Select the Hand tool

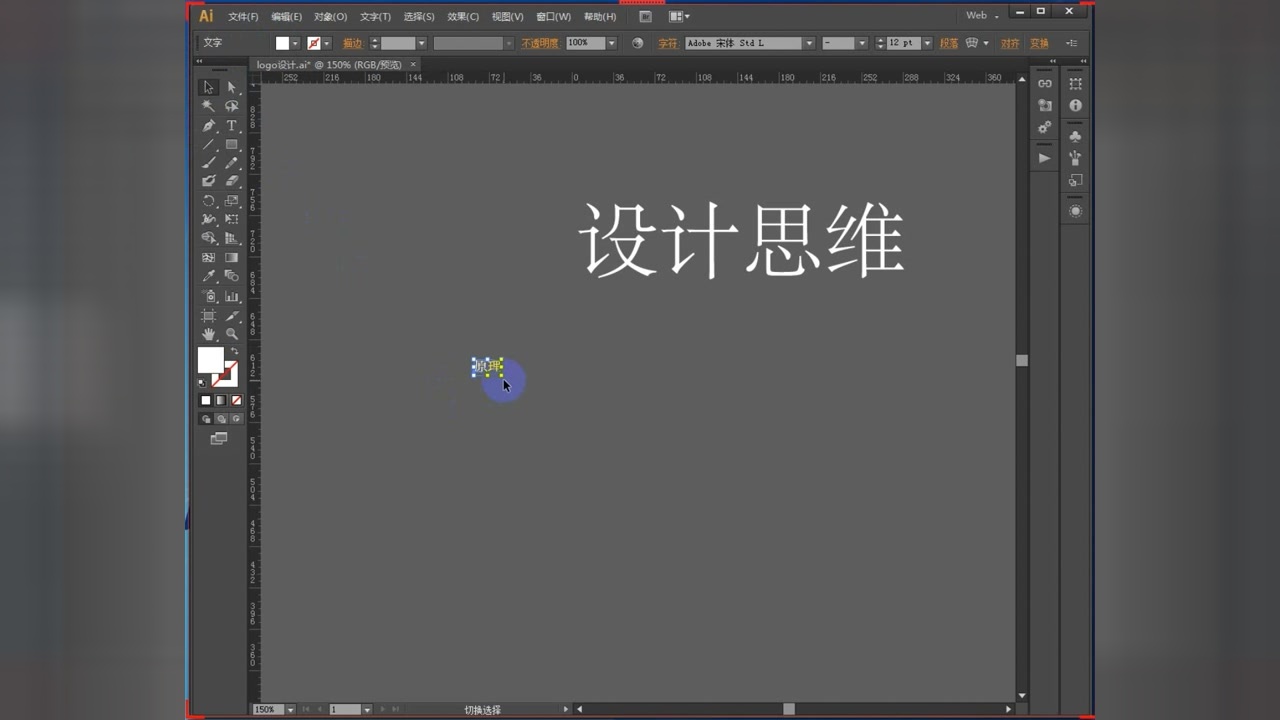pyautogui.click(x=209, y=334)
